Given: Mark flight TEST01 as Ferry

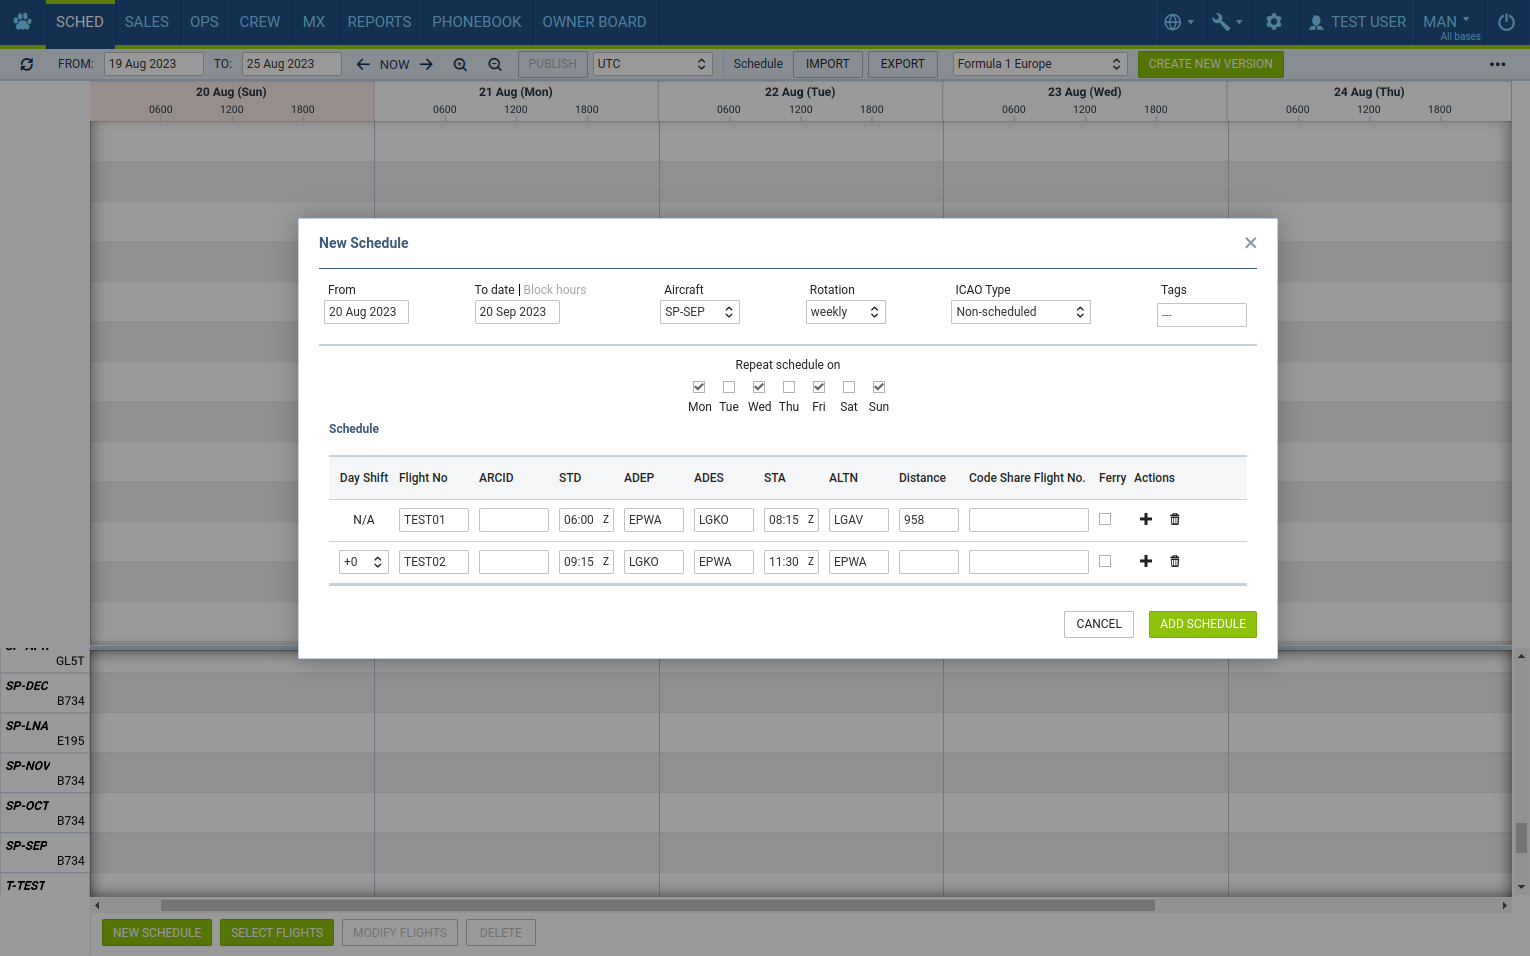Looking at the screenshot, I should click(x=1104, y=519).
